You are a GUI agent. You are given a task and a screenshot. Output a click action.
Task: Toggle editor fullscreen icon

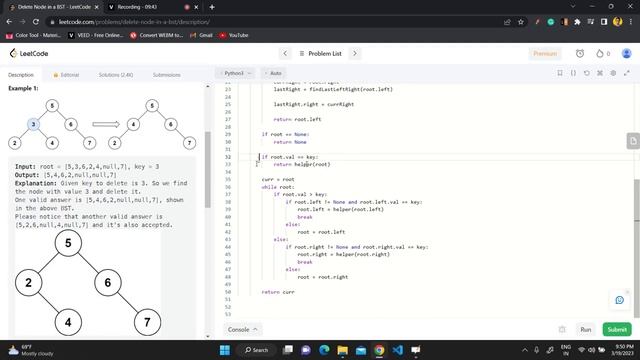click(x=627, y=73)
